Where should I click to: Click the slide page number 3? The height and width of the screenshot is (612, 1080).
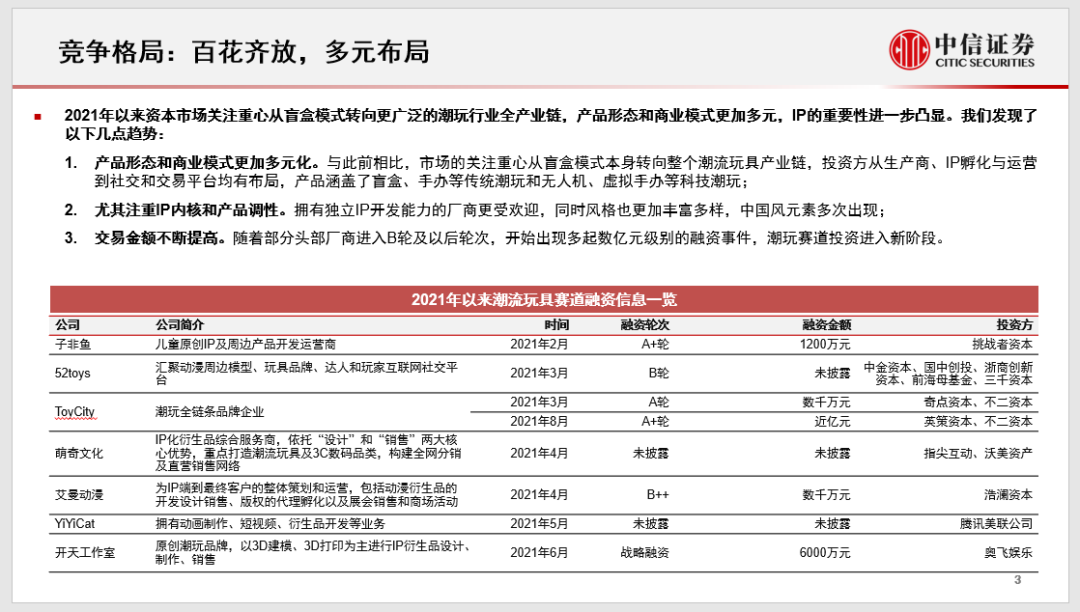click(1018, 580)
